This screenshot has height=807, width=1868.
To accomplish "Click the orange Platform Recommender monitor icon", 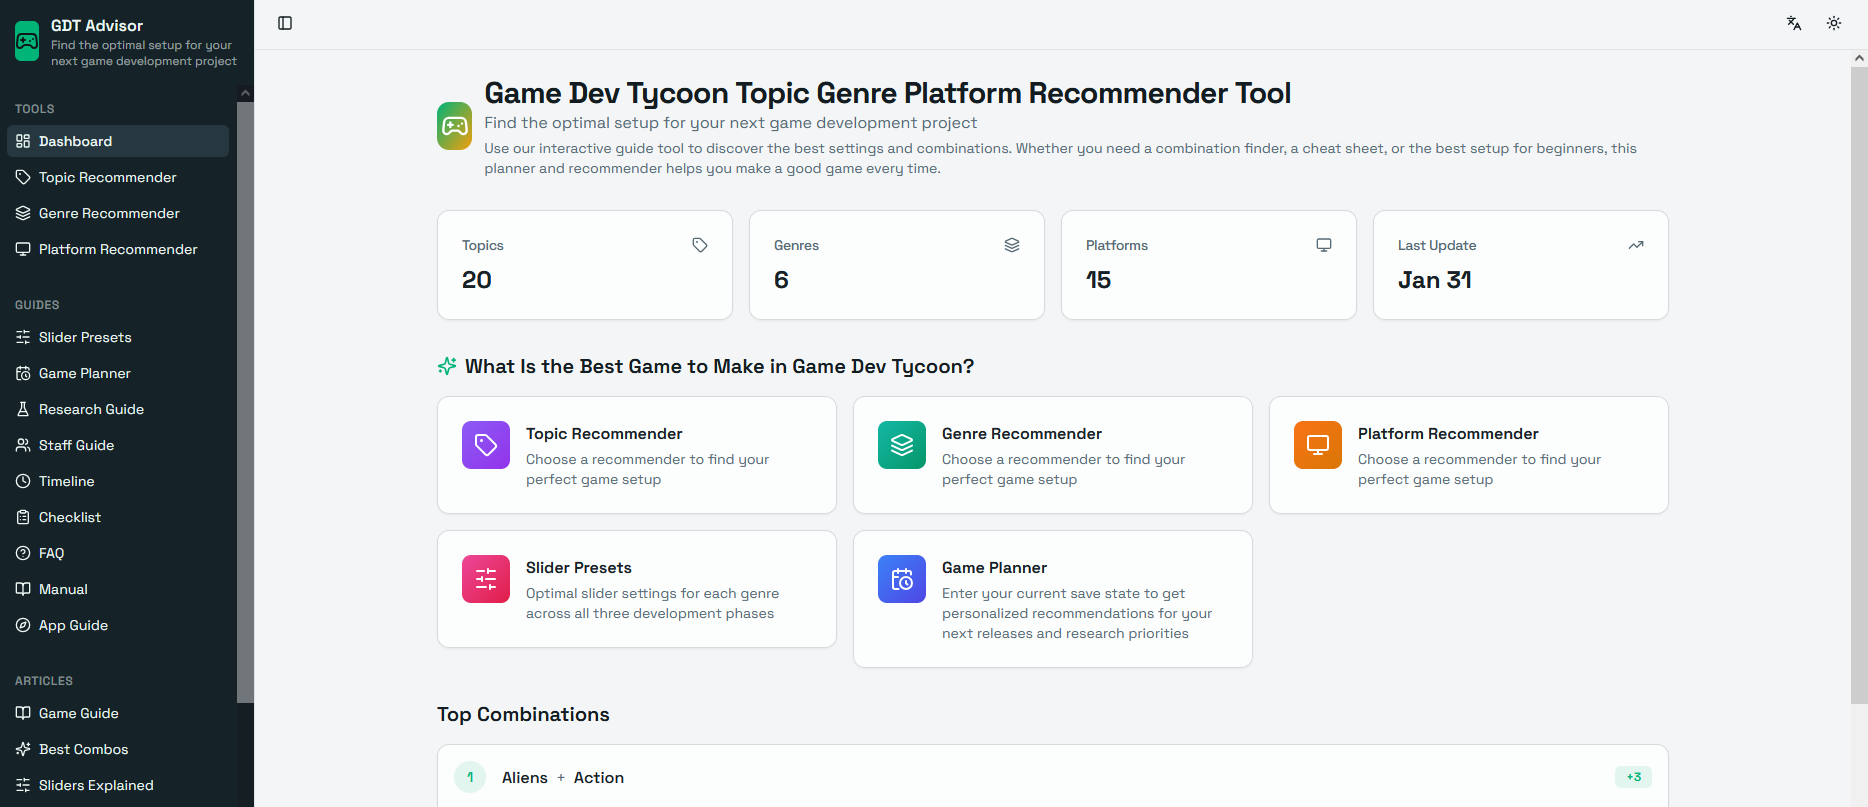I will (1318, 445).
